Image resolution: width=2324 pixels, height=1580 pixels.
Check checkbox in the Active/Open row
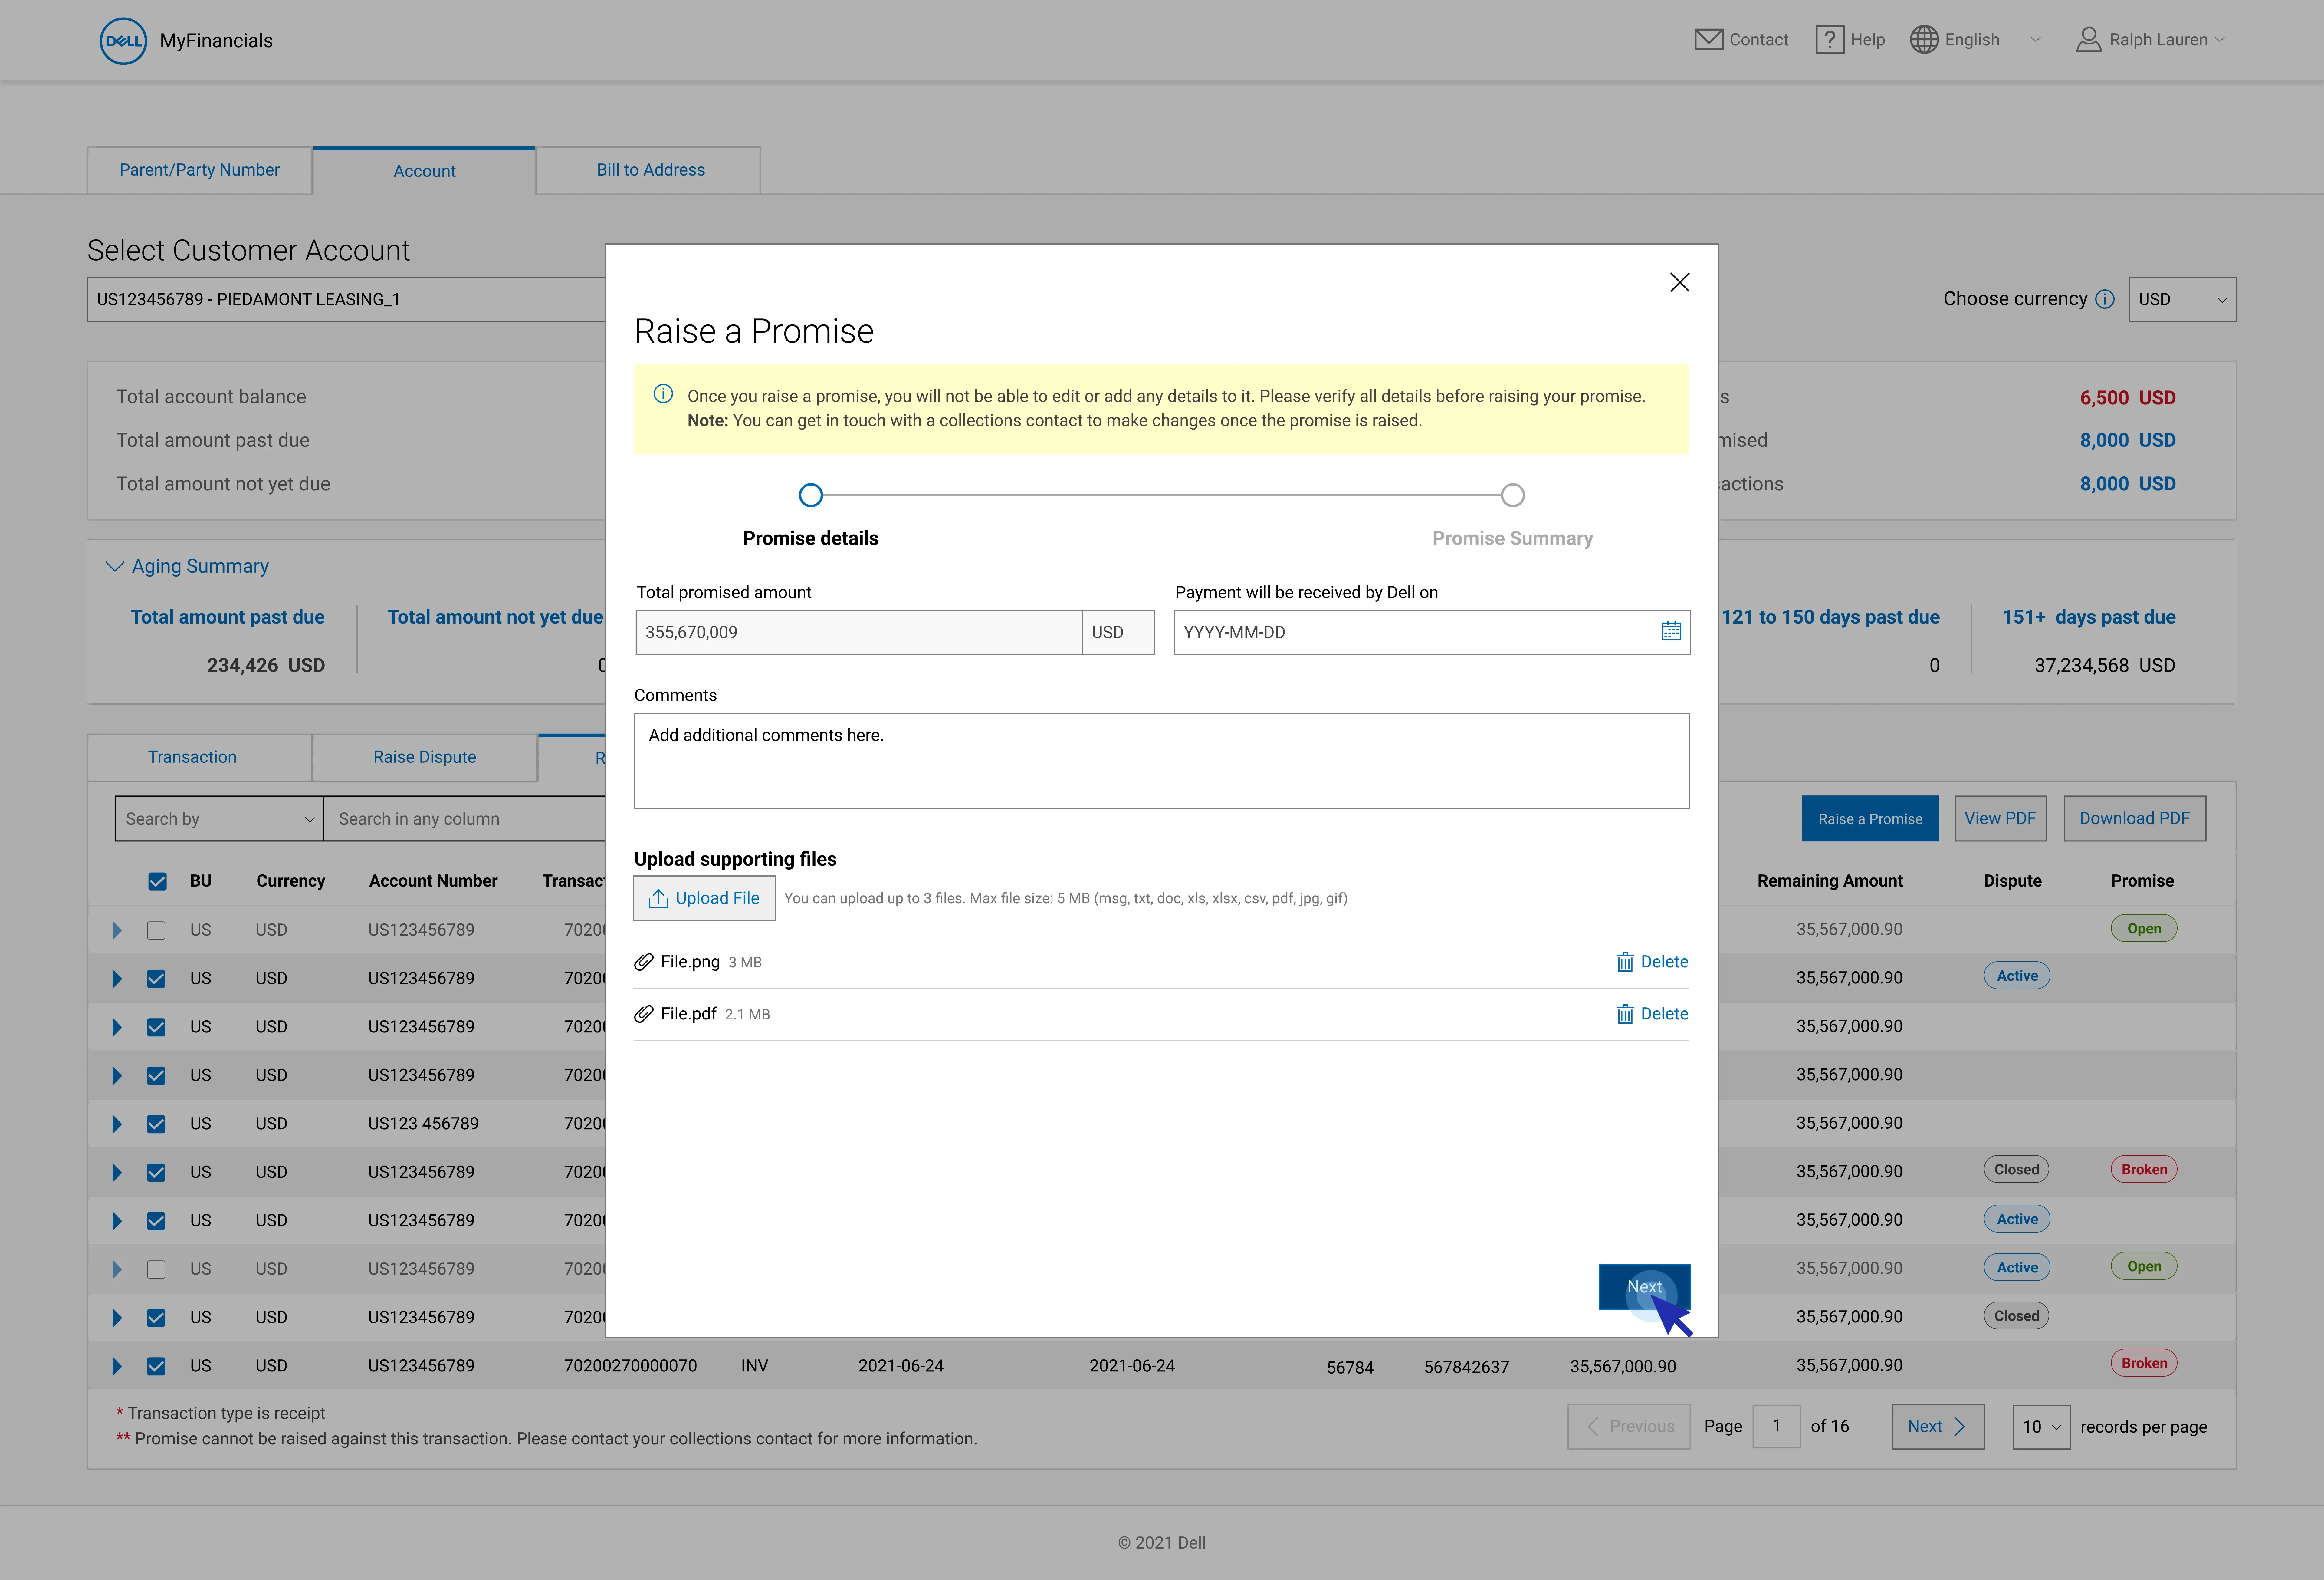click(x=156, y=1269)
